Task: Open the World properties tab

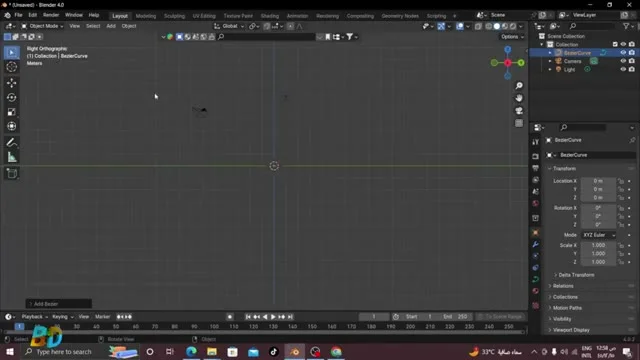Action: click(x=536, y=203)
